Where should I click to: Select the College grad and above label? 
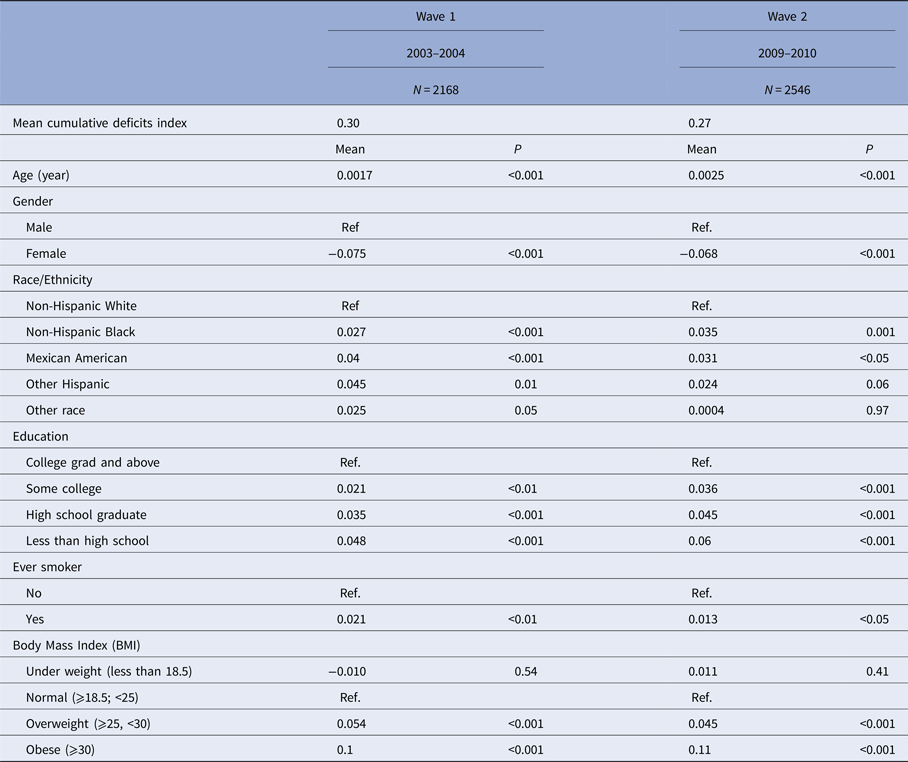coord(93,462)
